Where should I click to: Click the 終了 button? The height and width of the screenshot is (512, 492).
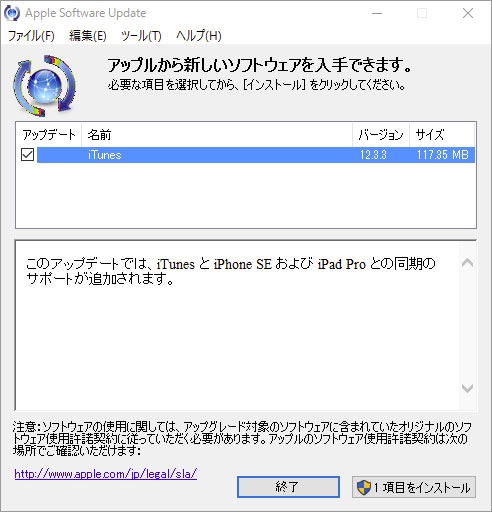288,487
